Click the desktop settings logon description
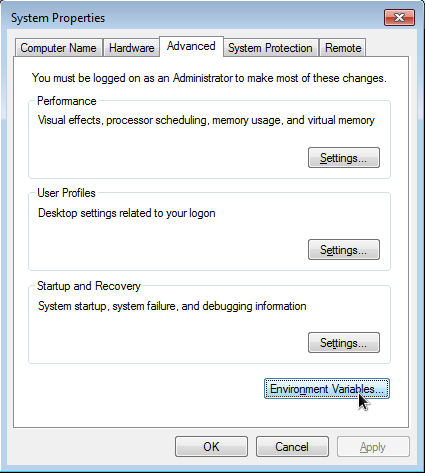The height and width of the screenshot is (473, 425). click(127, 213)
